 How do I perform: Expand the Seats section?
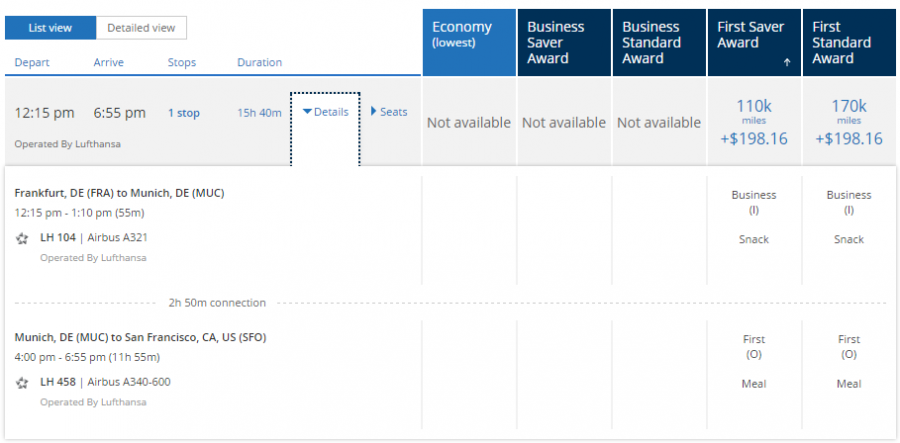tap(389, 112)
